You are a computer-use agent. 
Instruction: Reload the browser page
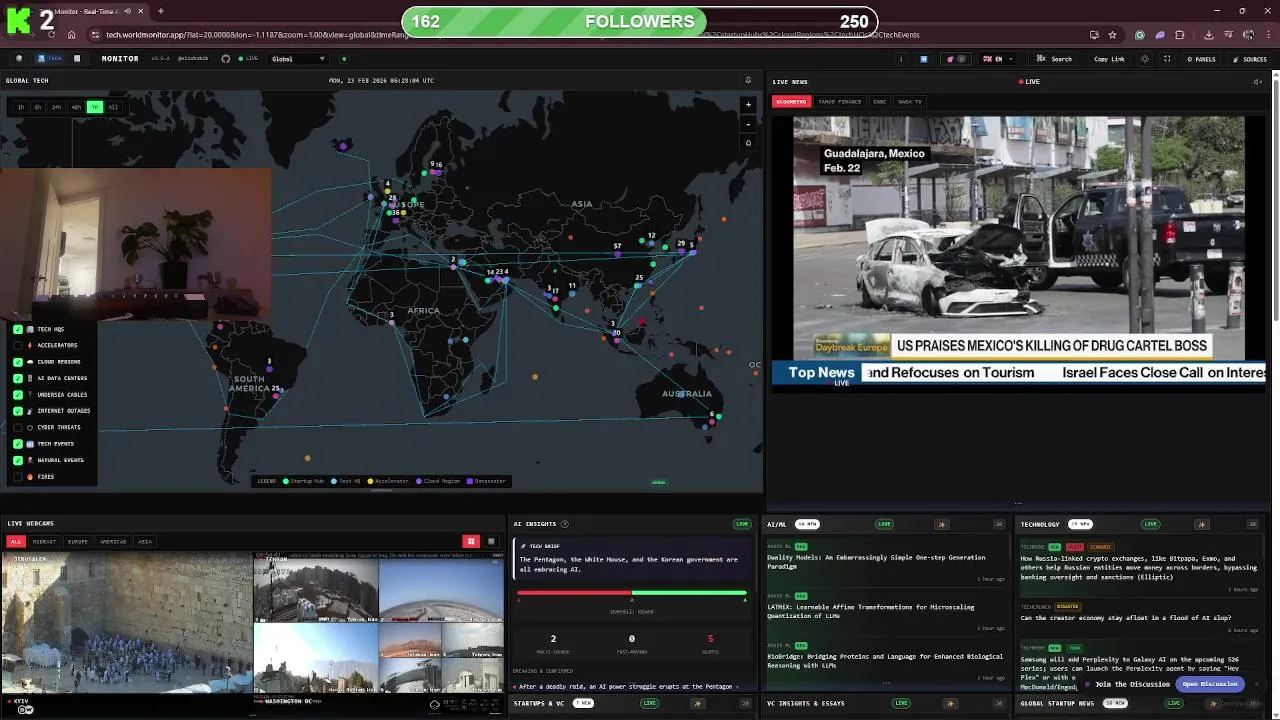[x=50, y=35]
